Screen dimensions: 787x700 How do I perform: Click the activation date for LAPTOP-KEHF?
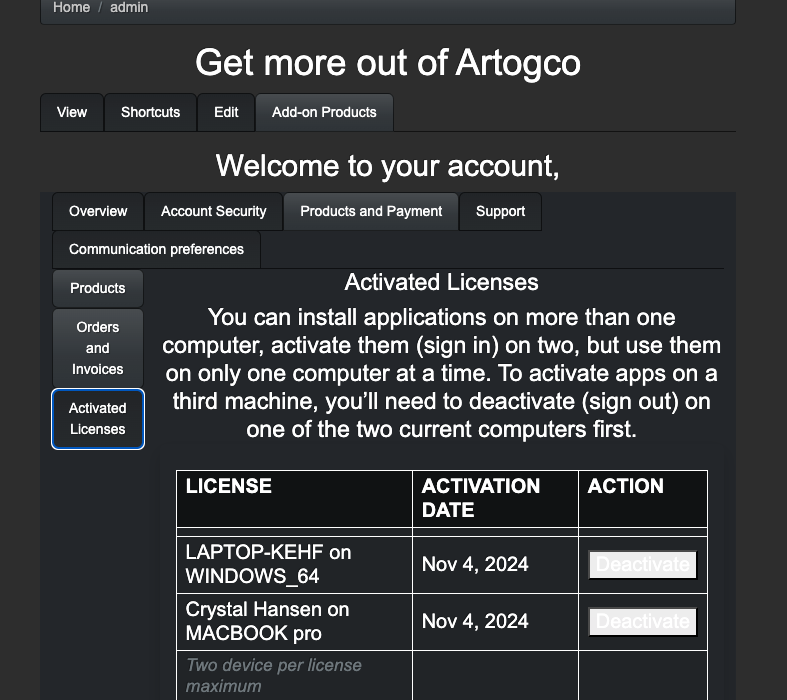click(475, 565)
